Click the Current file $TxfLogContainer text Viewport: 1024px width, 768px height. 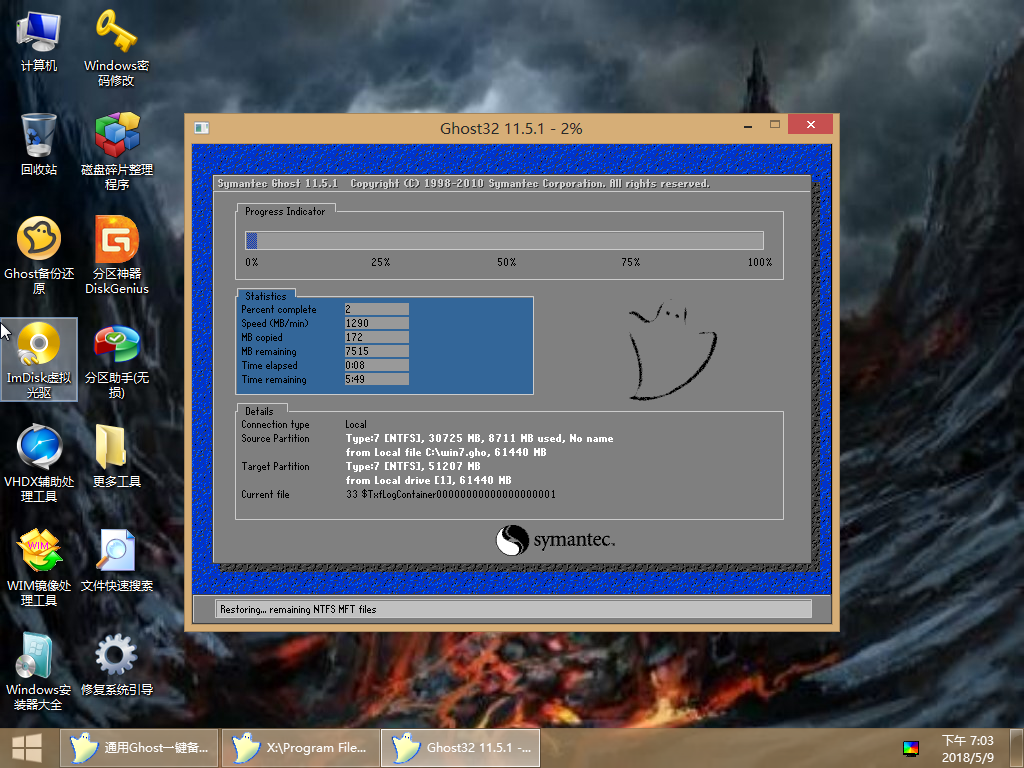click(451, 494)
